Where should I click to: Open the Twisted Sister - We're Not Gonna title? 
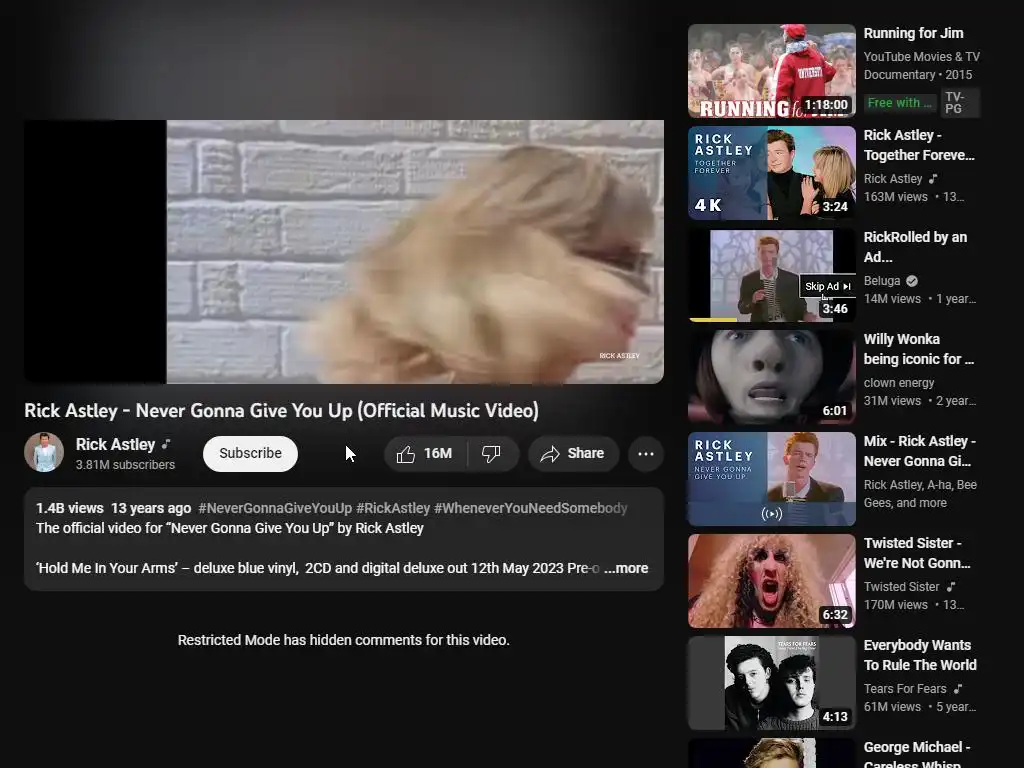(x=917, y=553)
